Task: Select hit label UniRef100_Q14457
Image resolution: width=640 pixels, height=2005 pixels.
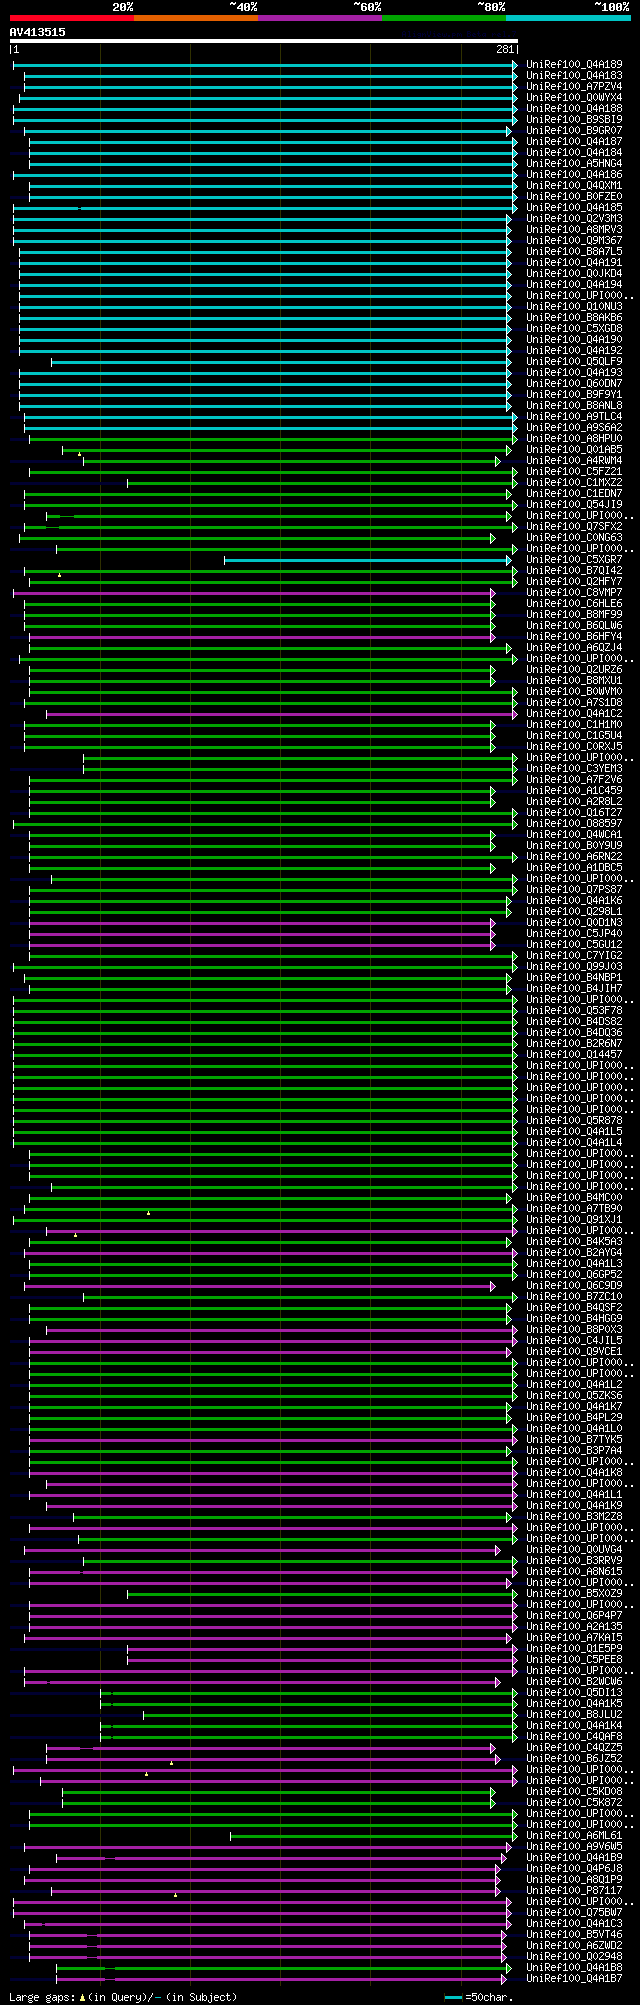Action: (574, 1055)
